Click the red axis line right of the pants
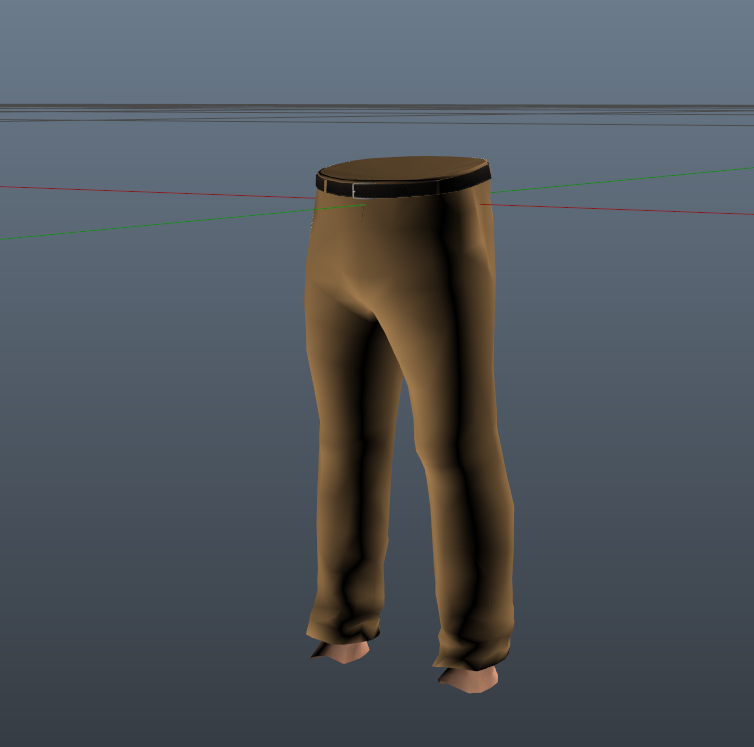The width and height of the screenshot is (754, 747). pyautogui.click(x=620, y=208)
